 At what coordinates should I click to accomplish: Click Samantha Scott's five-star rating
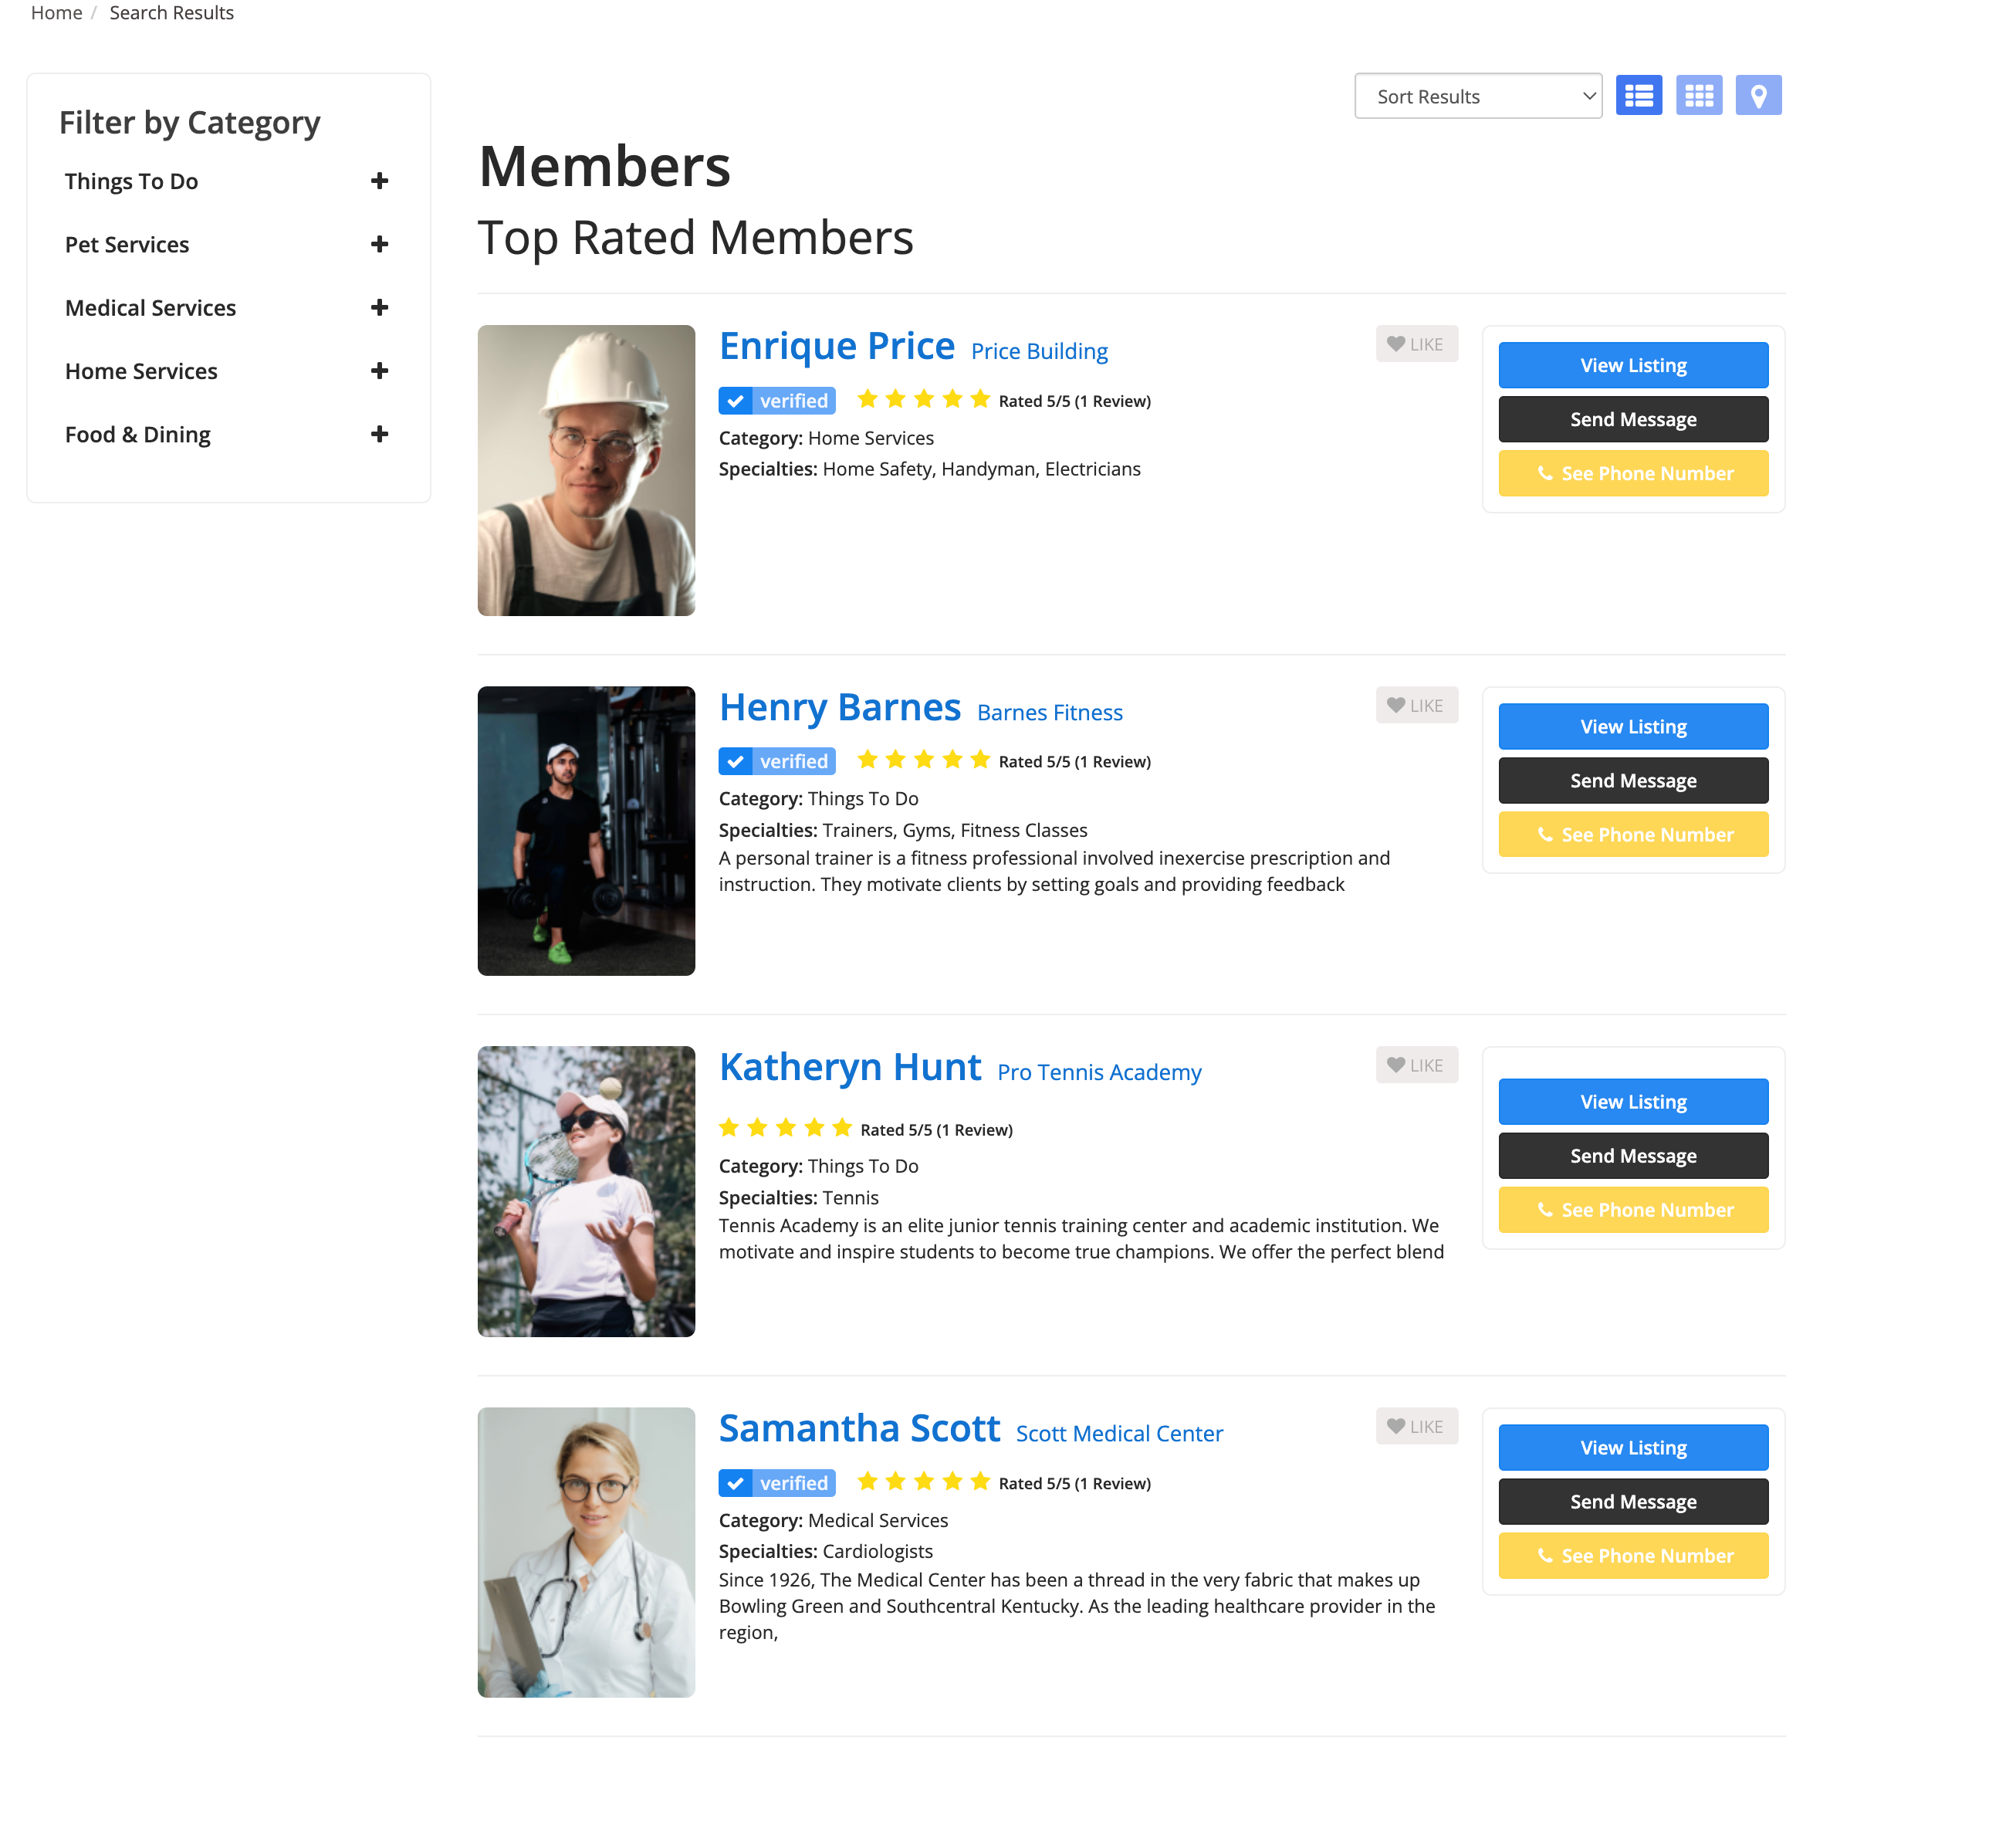click(x=923, y=1482)
